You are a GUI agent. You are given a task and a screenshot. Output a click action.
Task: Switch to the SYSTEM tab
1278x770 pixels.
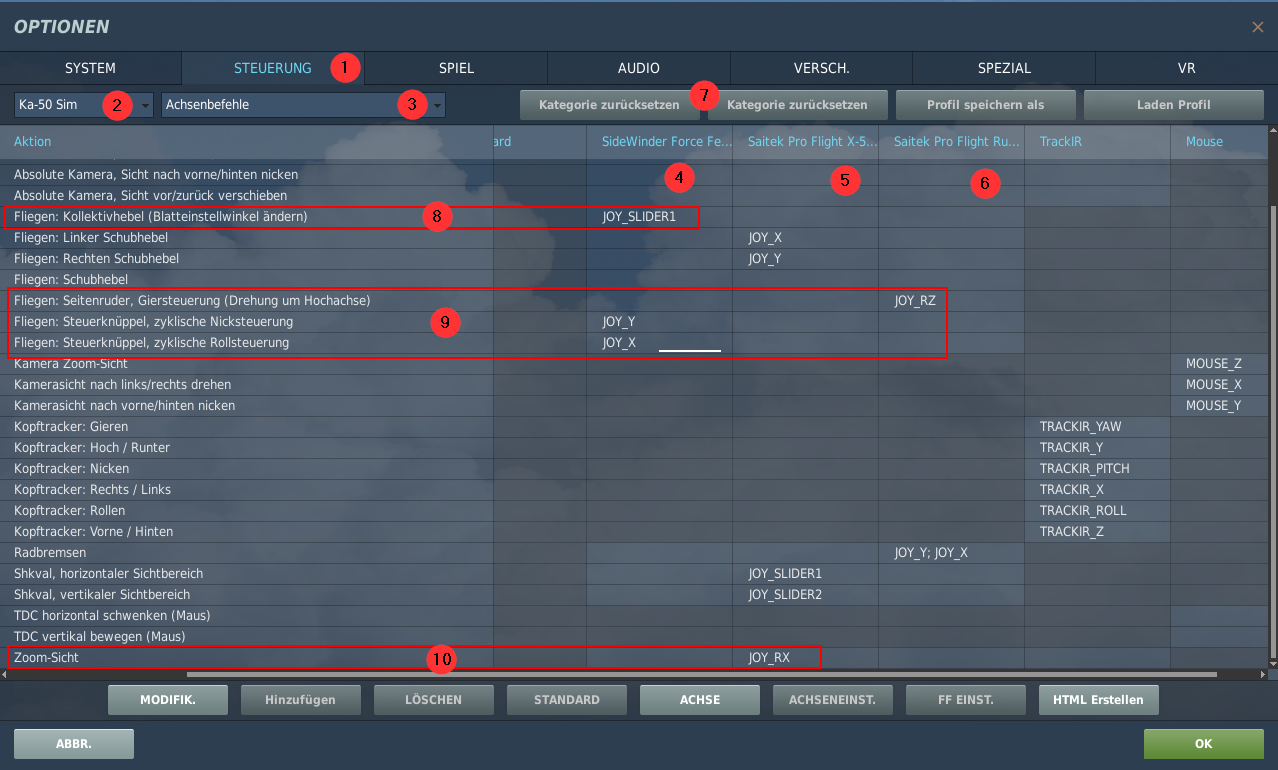[90, 68]
